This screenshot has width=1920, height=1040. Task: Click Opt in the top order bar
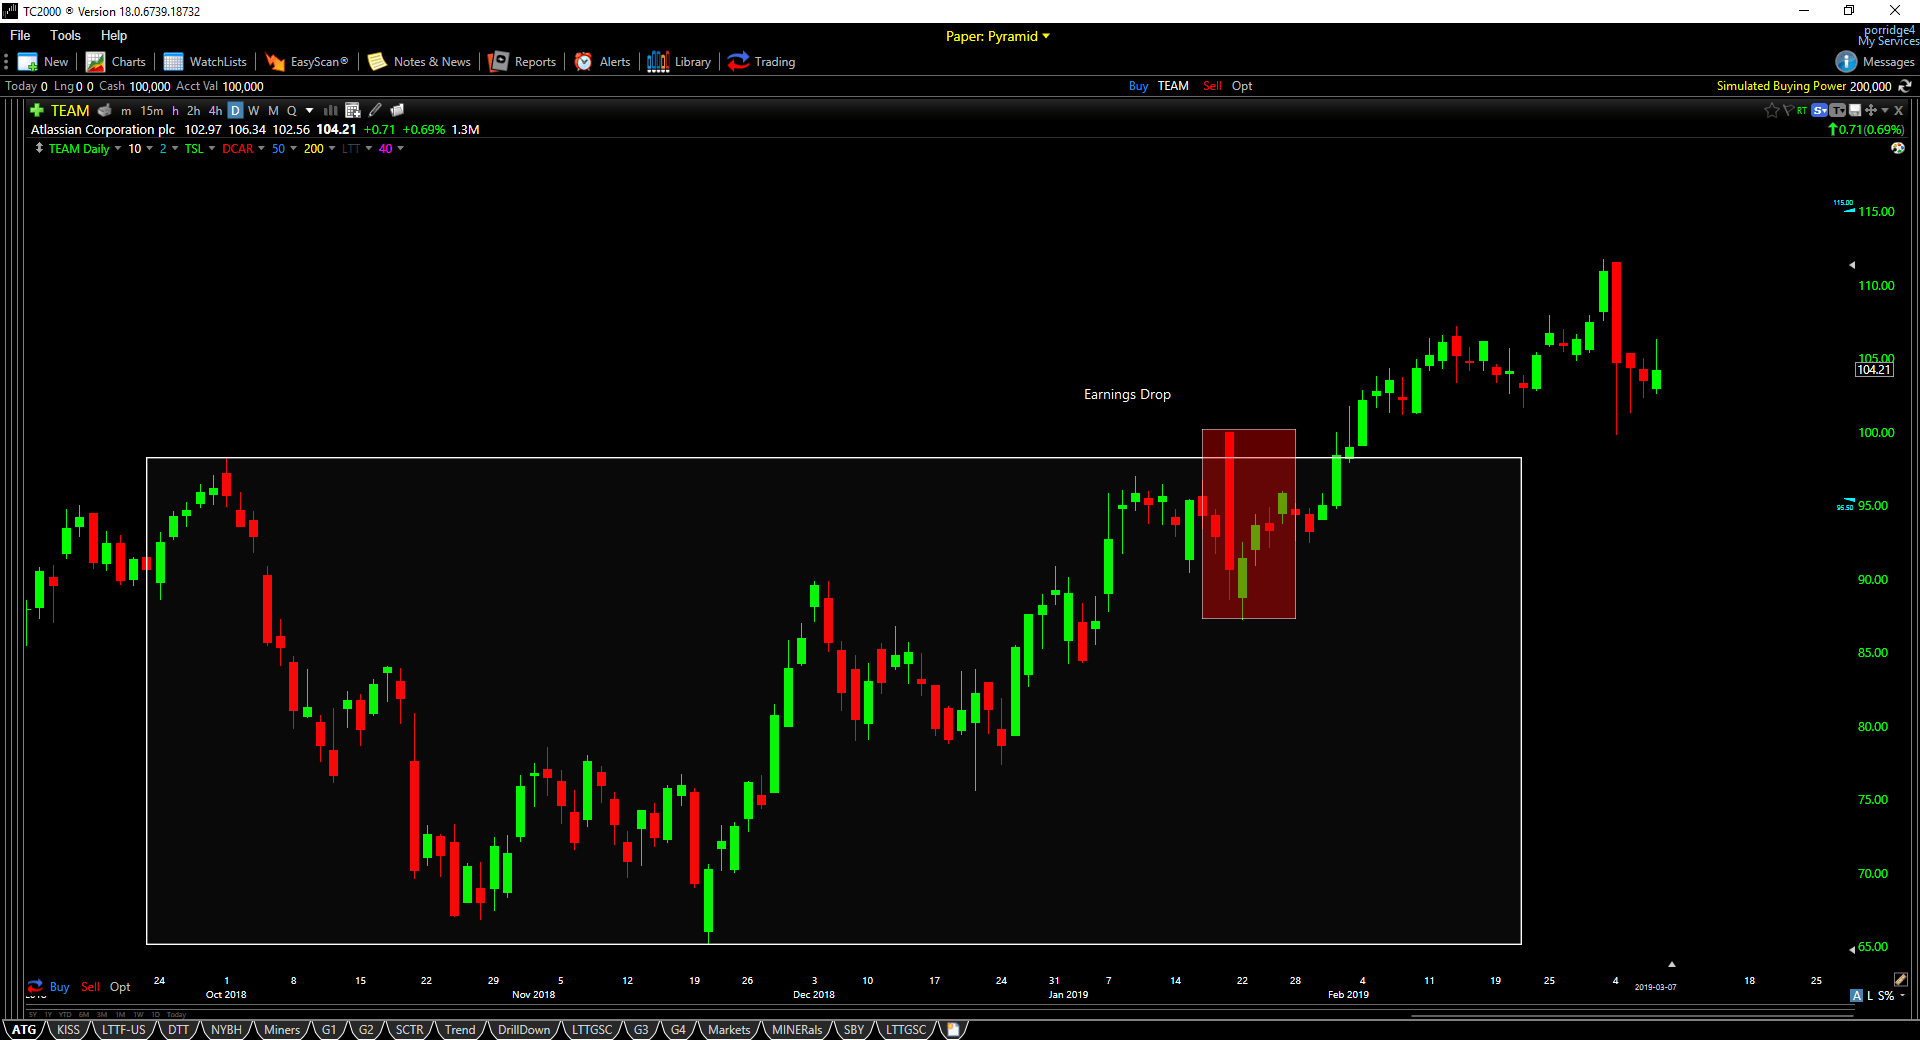[x=1242, y=86]
